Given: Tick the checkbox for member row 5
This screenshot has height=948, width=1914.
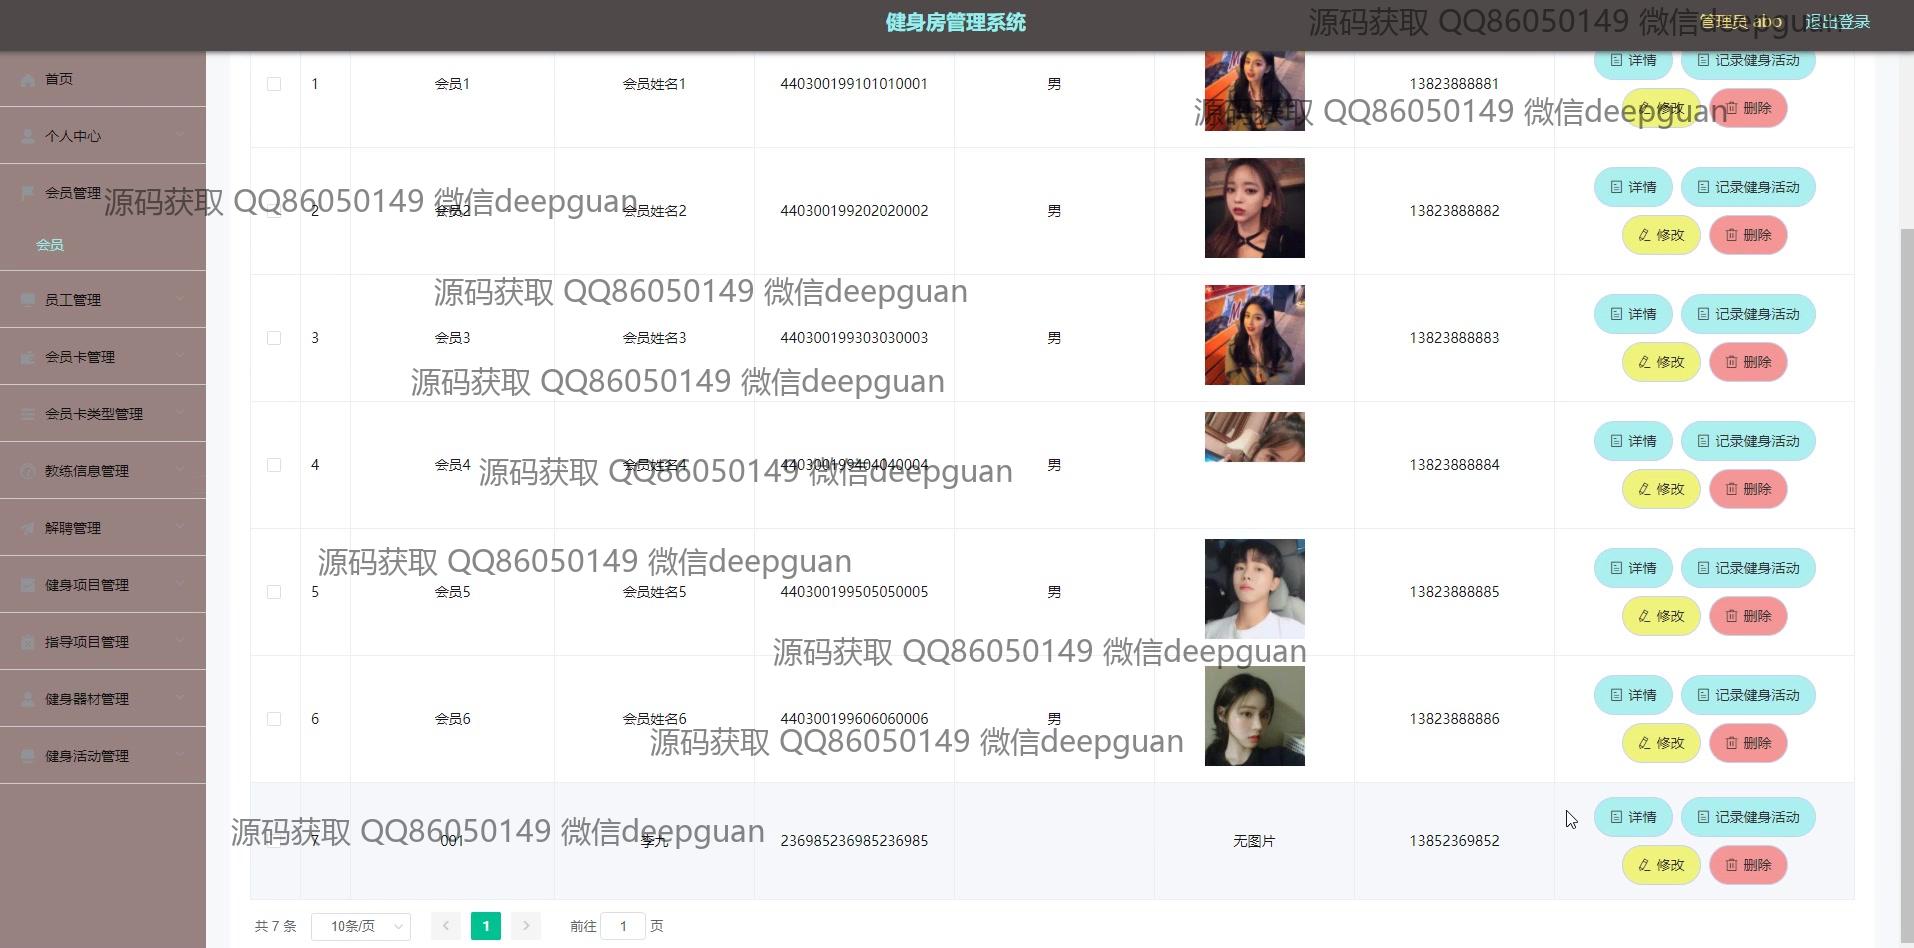Looking at the screenshot, I should [274, 592].
